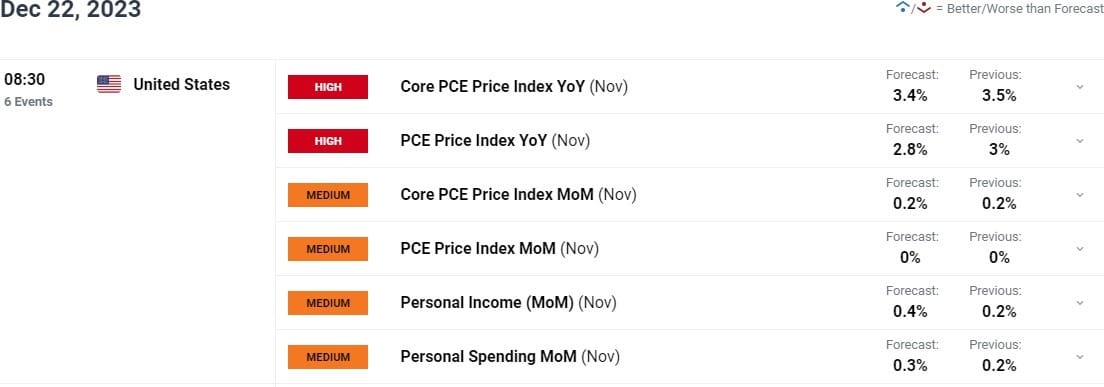Viewport: 1104px width, 387px height.
Task: Click the HIGH badge for Core PCE YoY
Action: click(327, 87)
